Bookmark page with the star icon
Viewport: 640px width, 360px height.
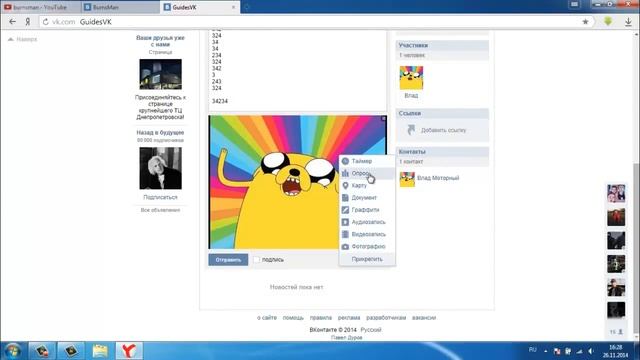coord(585,22)
